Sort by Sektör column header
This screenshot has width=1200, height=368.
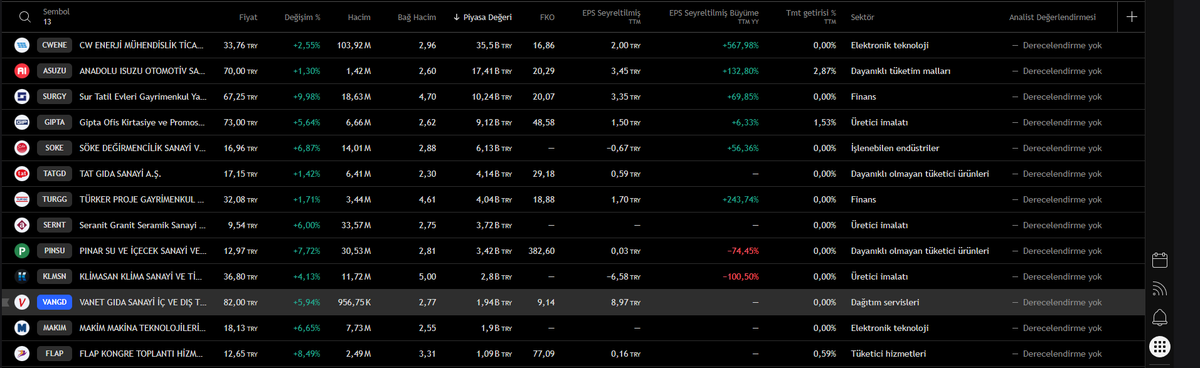[863, 17]
